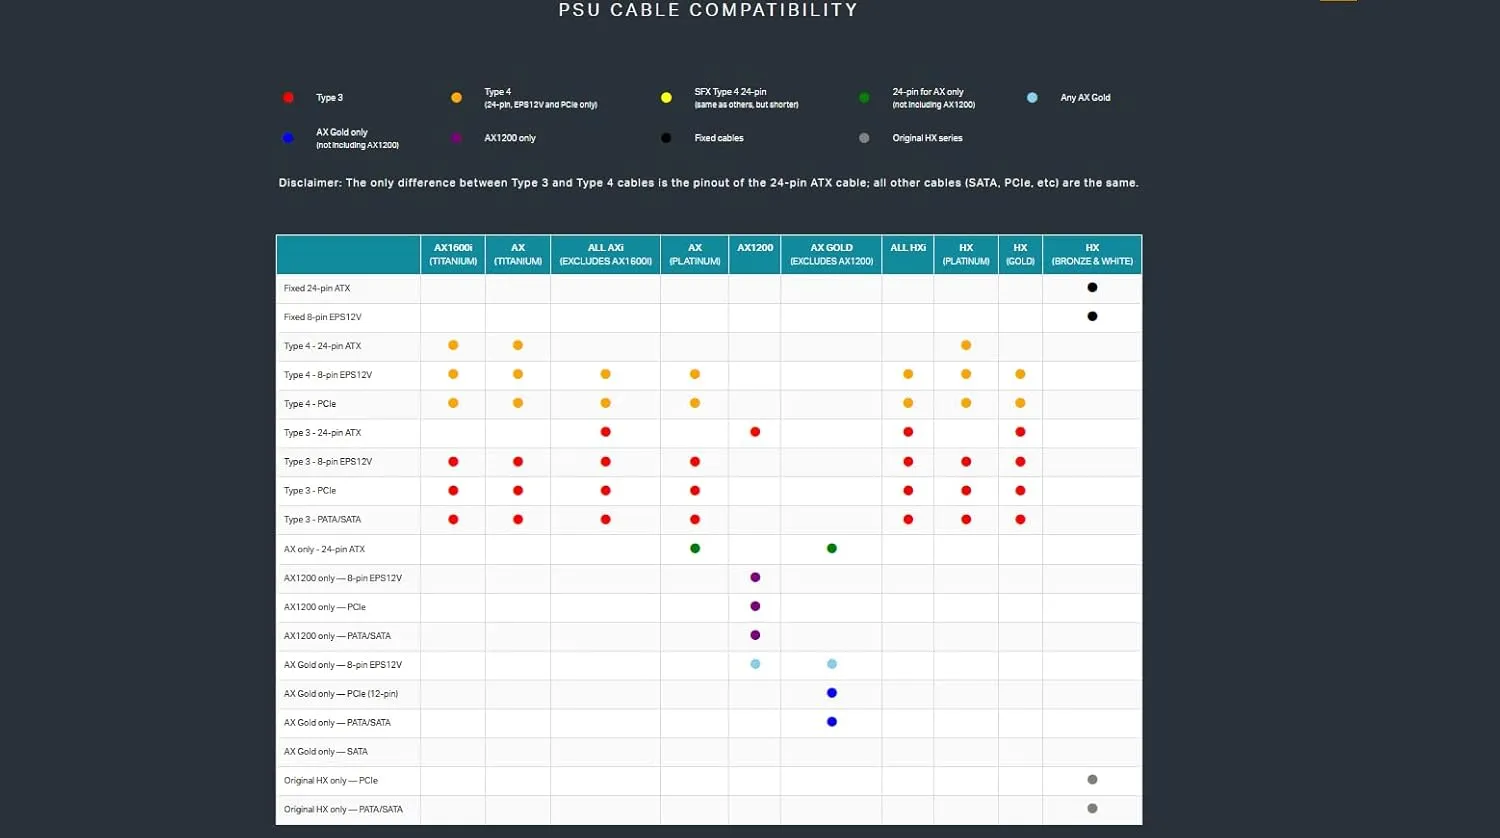Viewport: 1500px width, 838px height.
Task: Click the 'Fixed 8-pin EPS12V' row label
Action: 322,317
